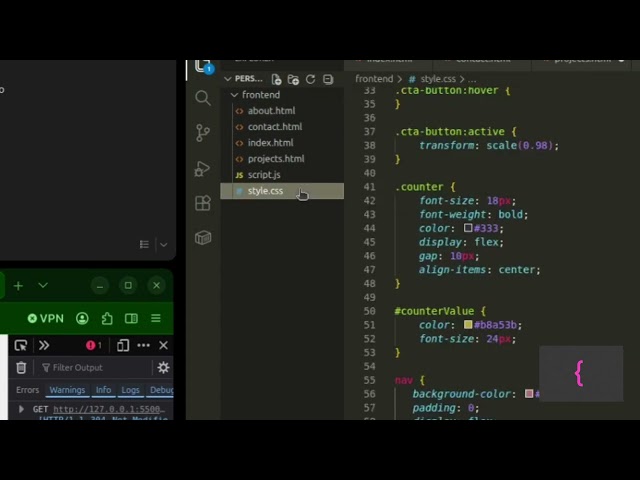This screenshot has height=480, width=640.
Task: Open about.html in the file tree
Action: click(x=271, y=111)
